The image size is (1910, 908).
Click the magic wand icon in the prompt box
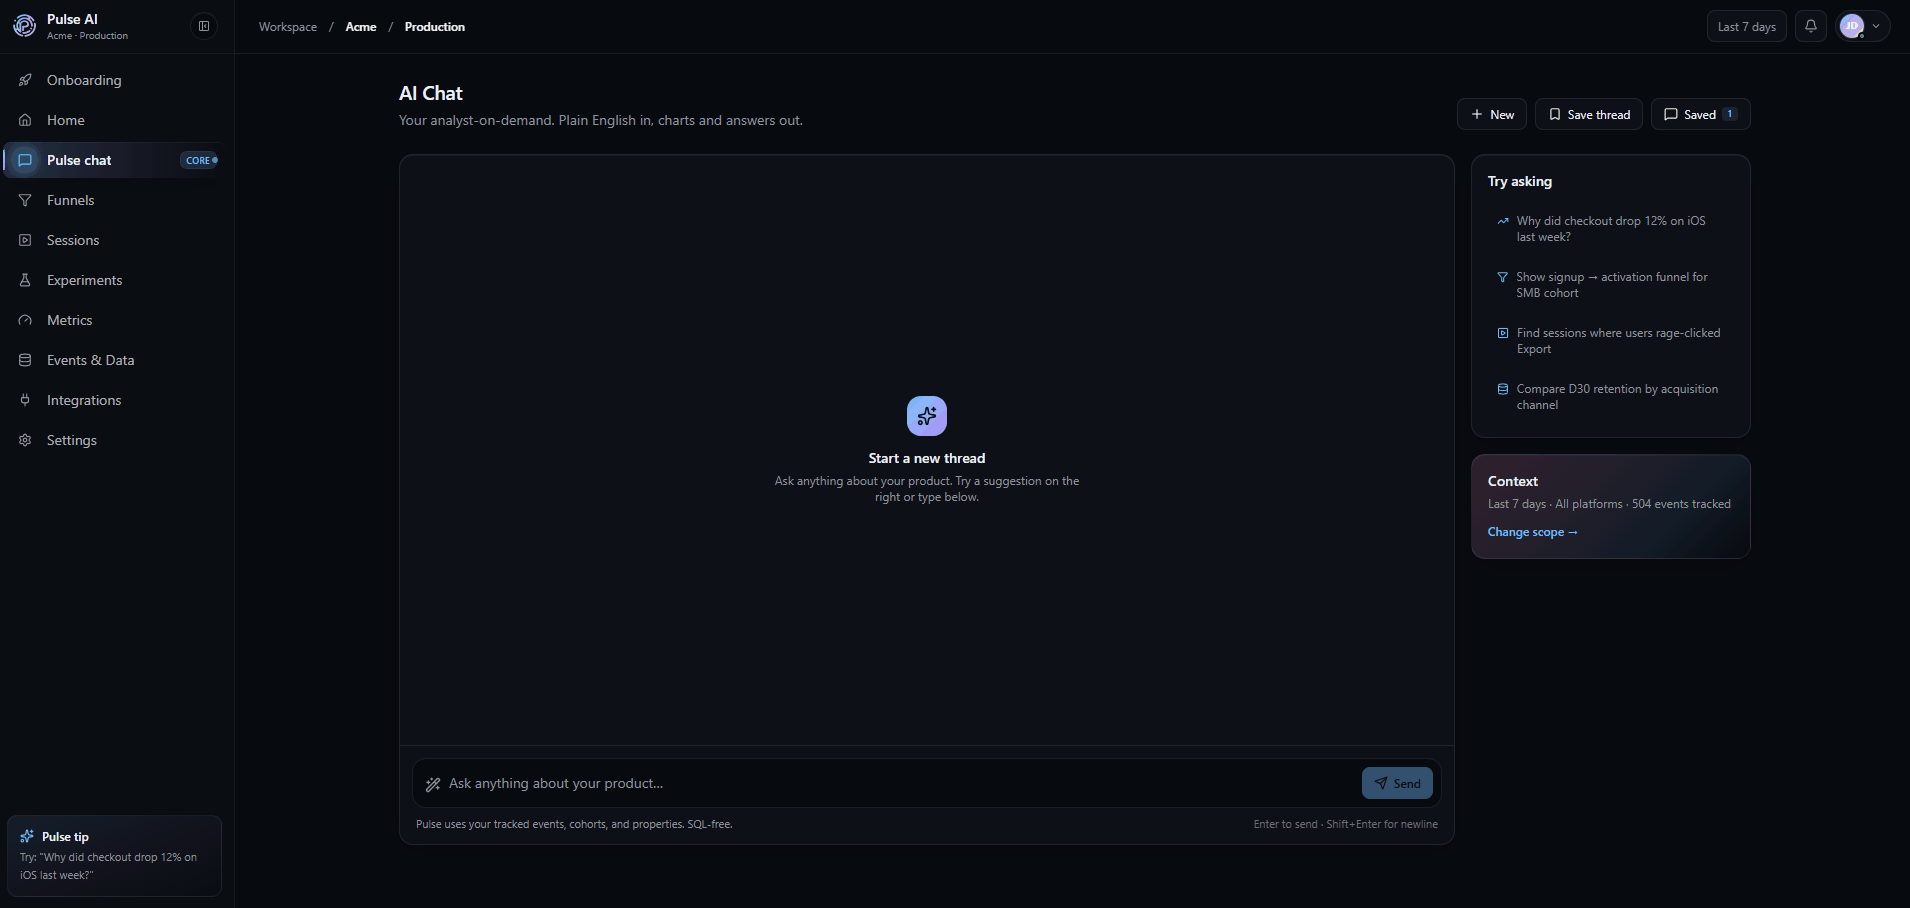433,784
